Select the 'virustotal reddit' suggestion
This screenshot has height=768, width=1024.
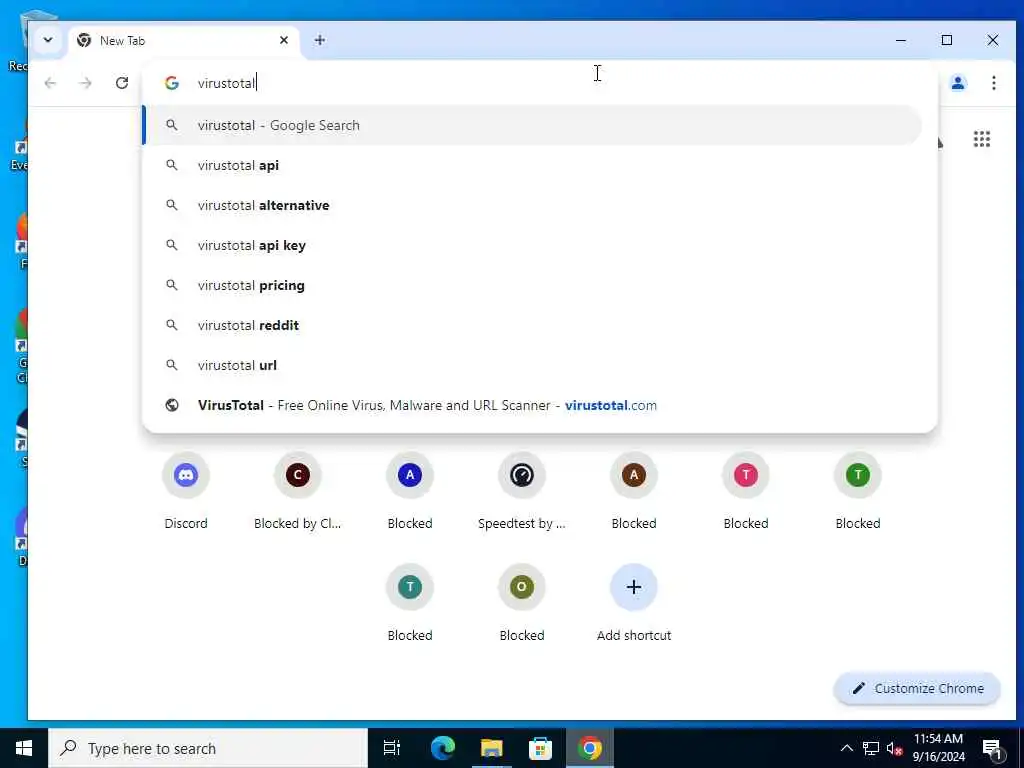pos(532,325)
